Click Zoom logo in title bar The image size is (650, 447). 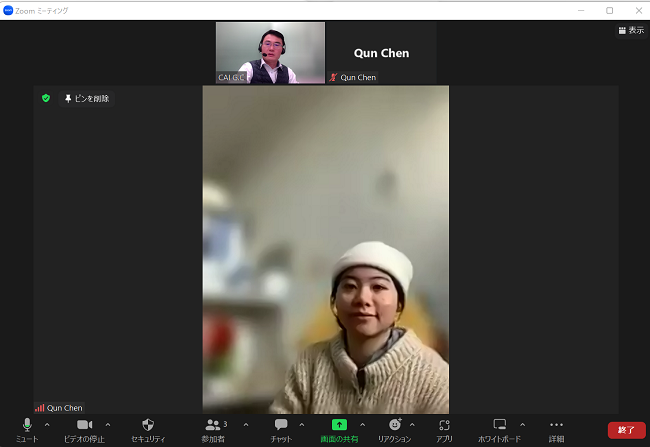coord(8,10)
